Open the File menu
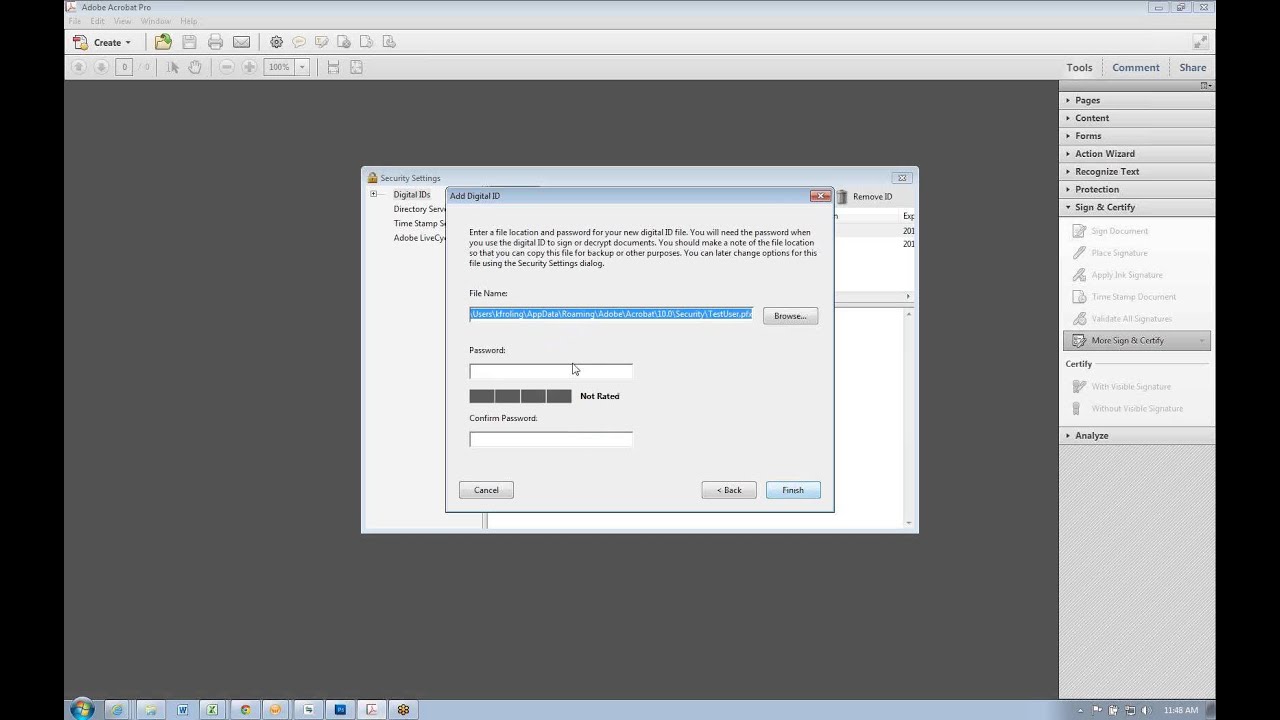1280x720 pixels. point(75,21)
